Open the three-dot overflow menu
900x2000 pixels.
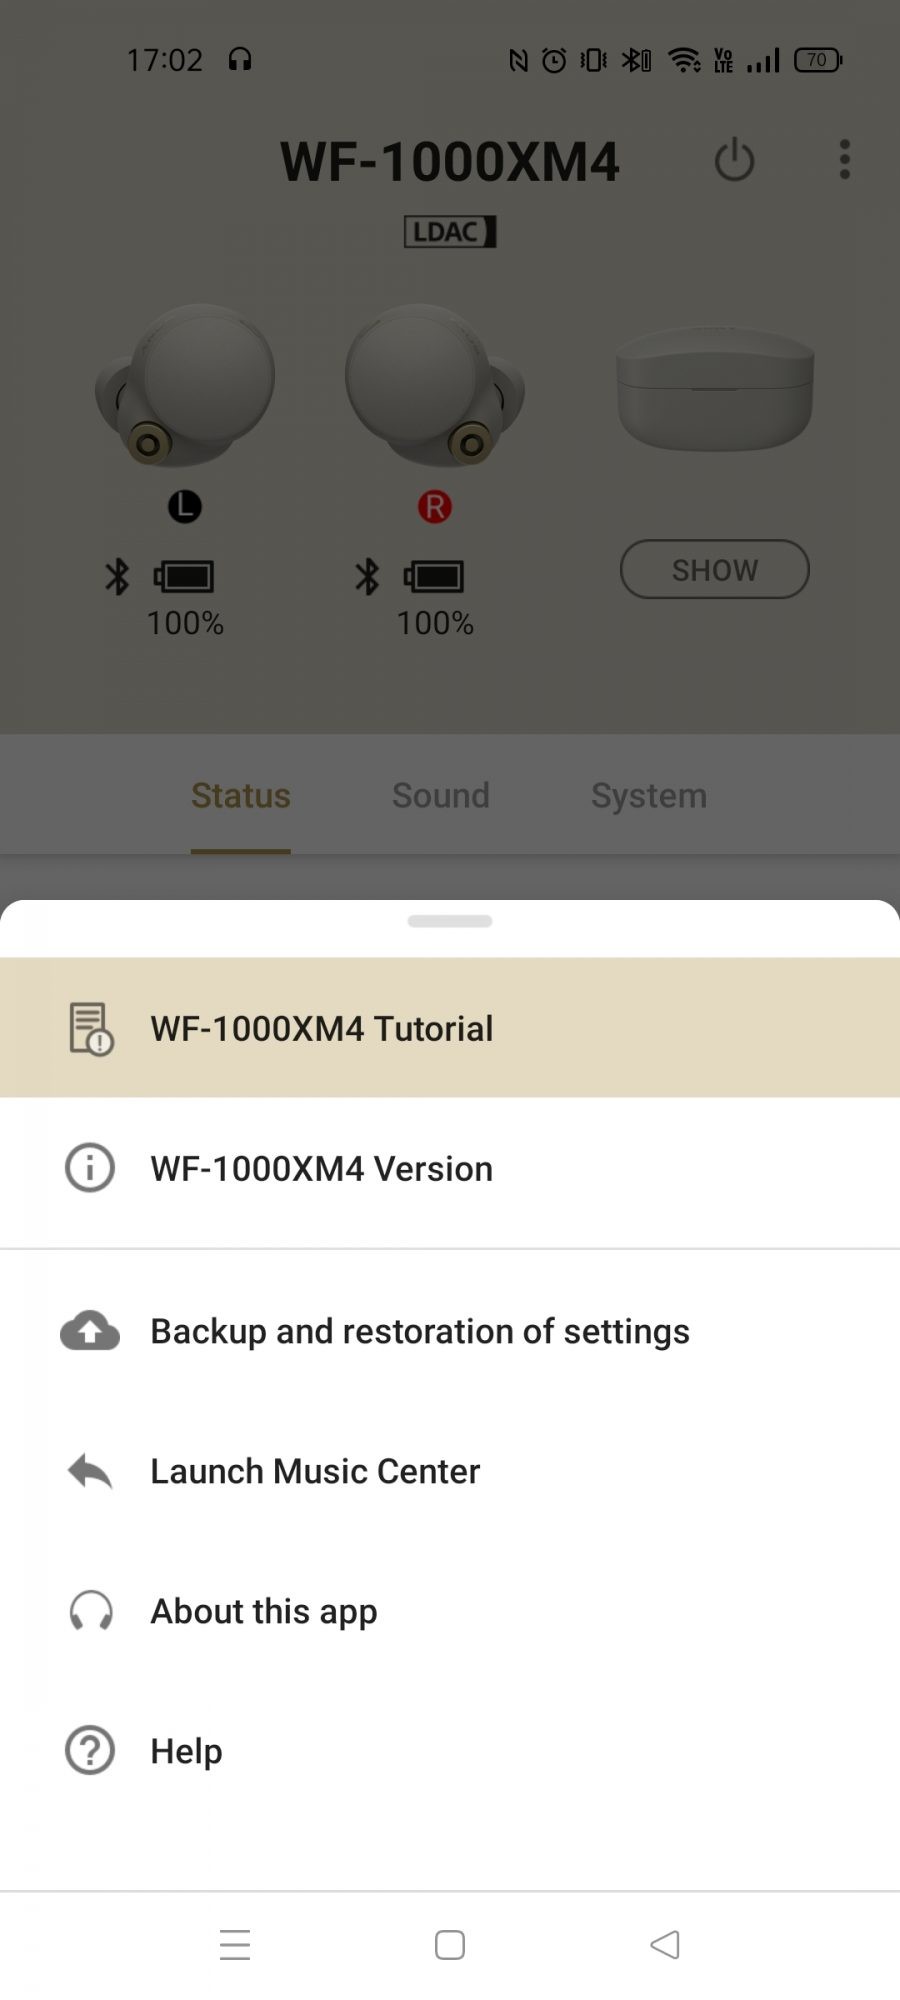[x=845, y=160]
